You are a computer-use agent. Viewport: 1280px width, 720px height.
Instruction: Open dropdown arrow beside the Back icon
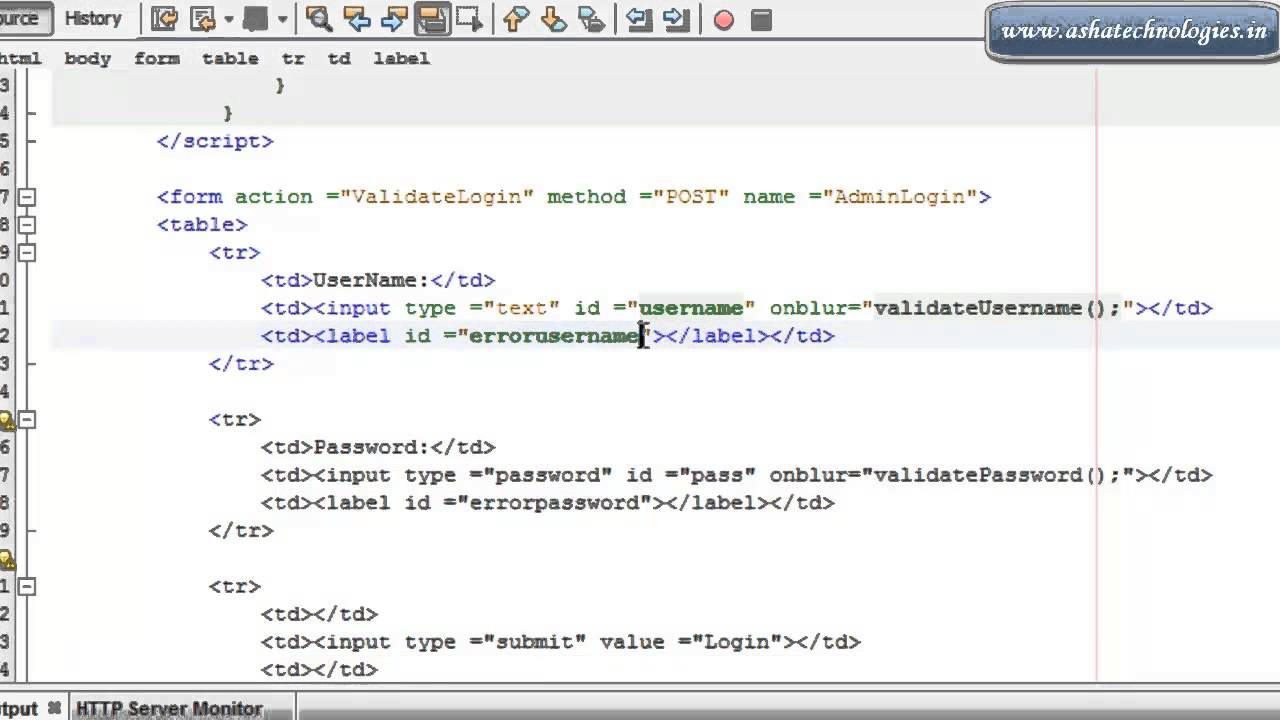228,19
